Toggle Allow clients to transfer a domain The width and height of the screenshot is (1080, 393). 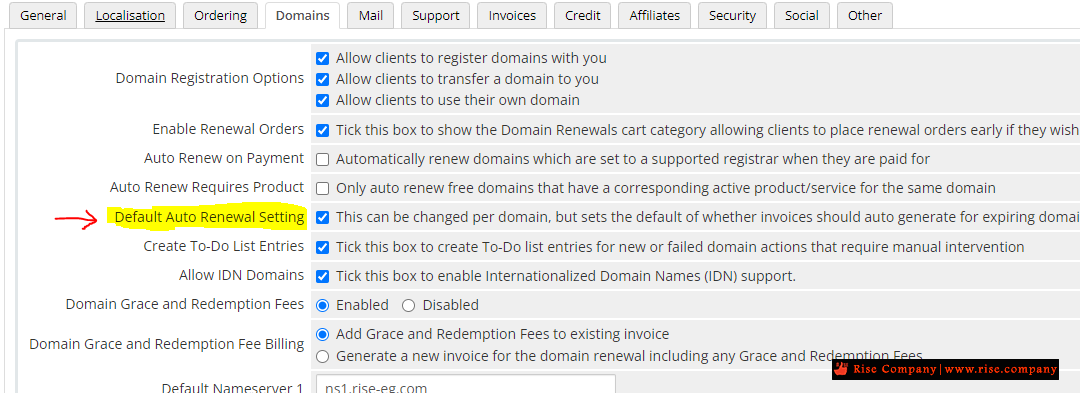(322, 79)
